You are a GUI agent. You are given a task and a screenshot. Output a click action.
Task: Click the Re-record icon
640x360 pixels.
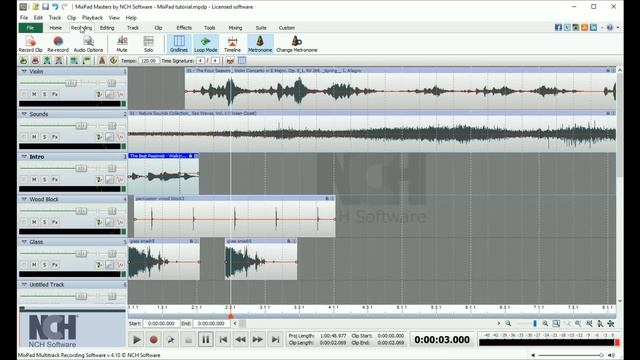58,44
